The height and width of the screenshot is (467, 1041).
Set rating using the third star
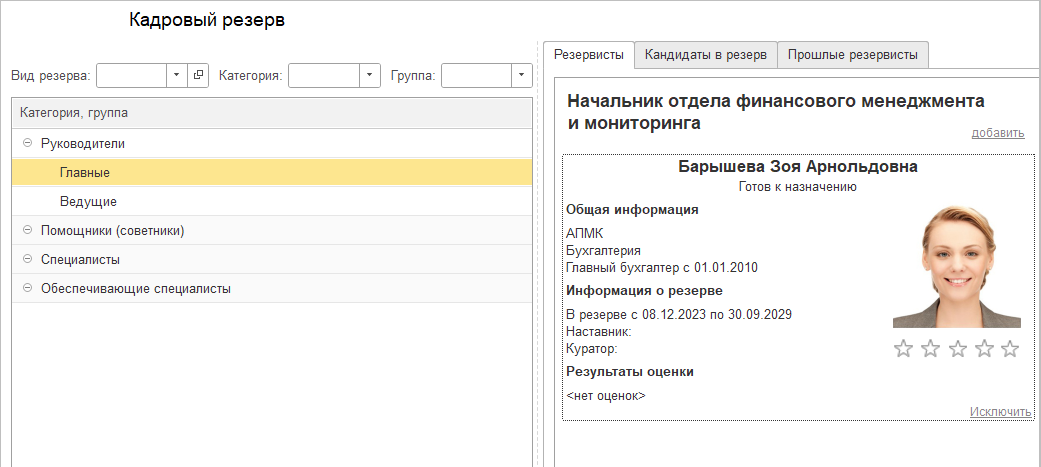click(957, 348)
